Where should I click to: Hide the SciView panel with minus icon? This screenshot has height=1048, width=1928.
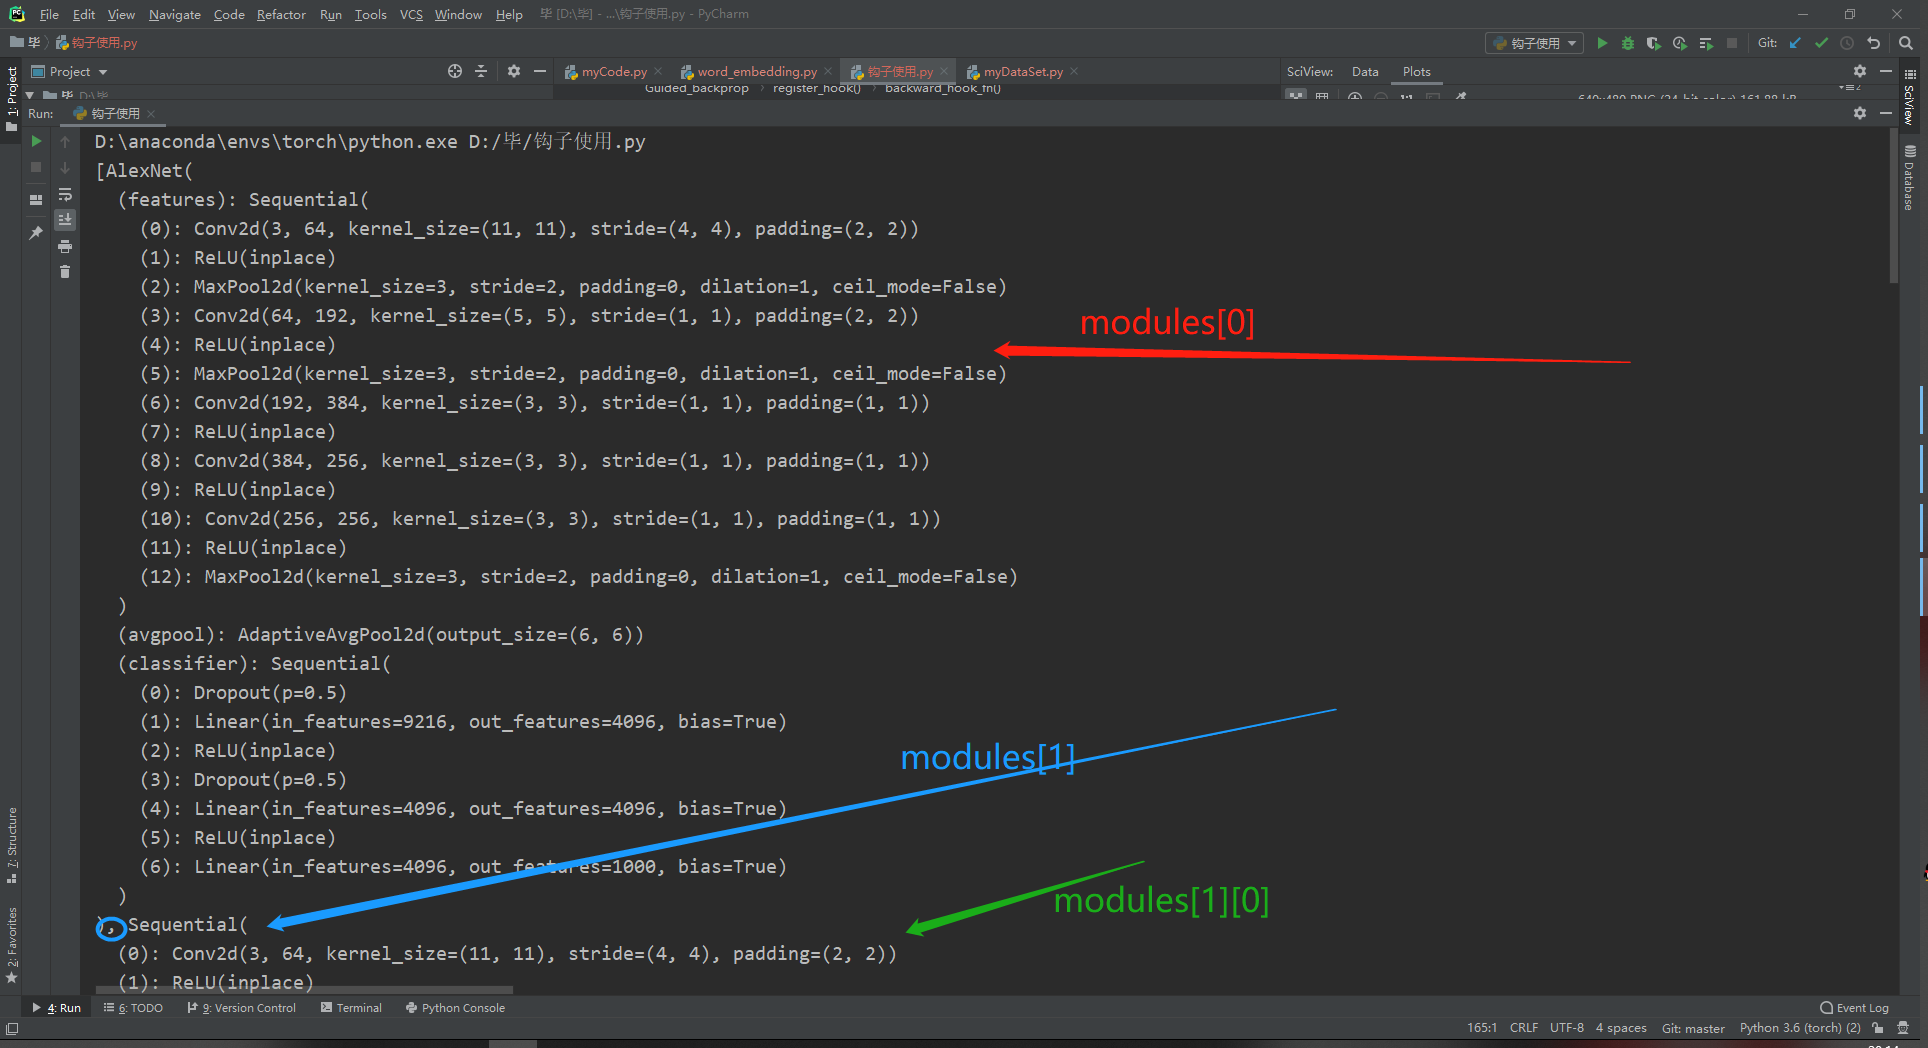pos(1886,71)
